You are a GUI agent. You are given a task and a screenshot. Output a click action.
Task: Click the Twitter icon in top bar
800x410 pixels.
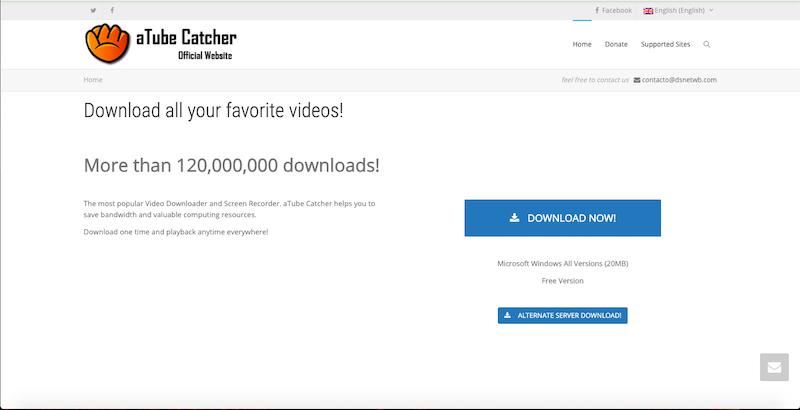click(93, 10)
